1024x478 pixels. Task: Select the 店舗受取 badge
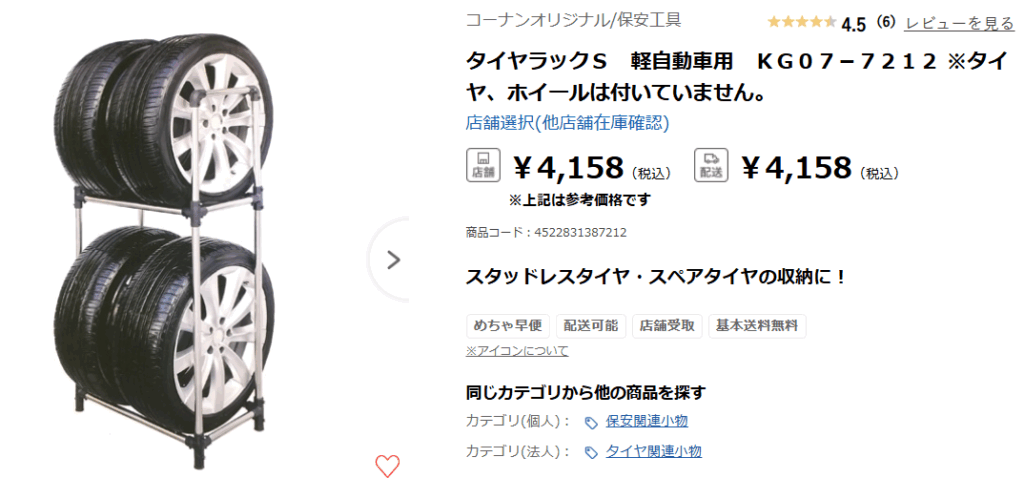[667, 326]
